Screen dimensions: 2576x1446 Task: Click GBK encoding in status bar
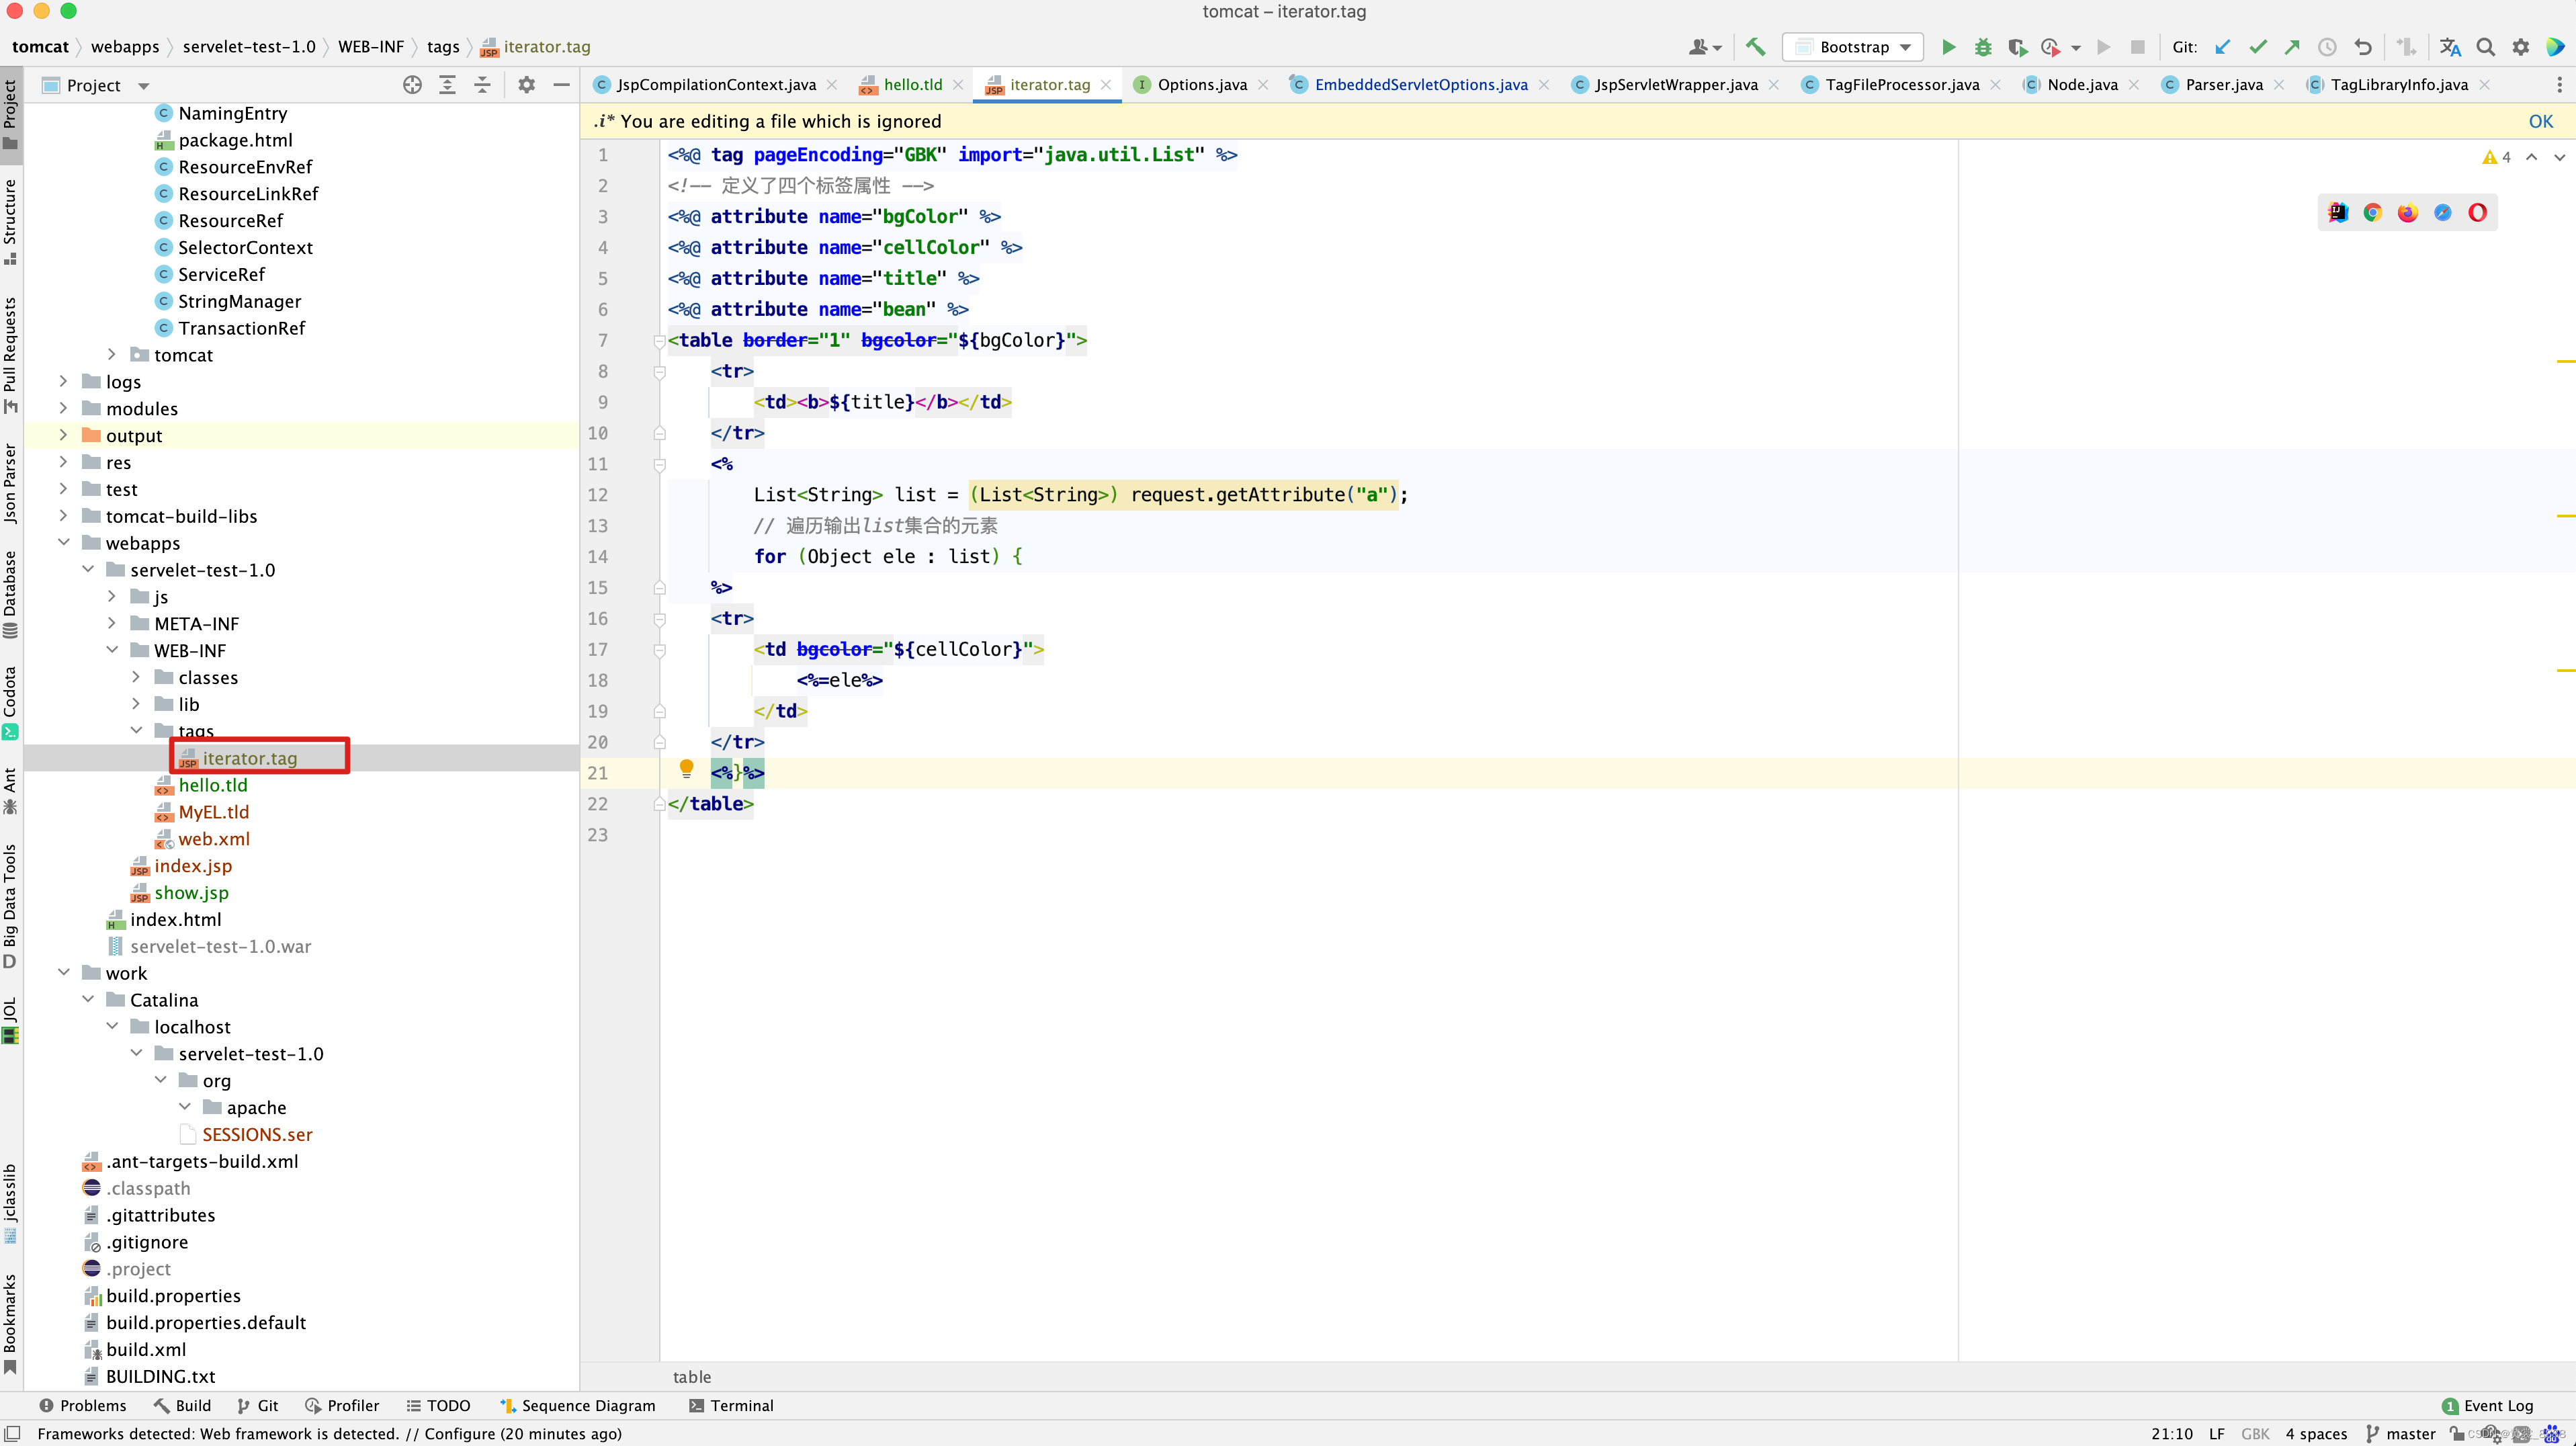coord(2254,1433)
